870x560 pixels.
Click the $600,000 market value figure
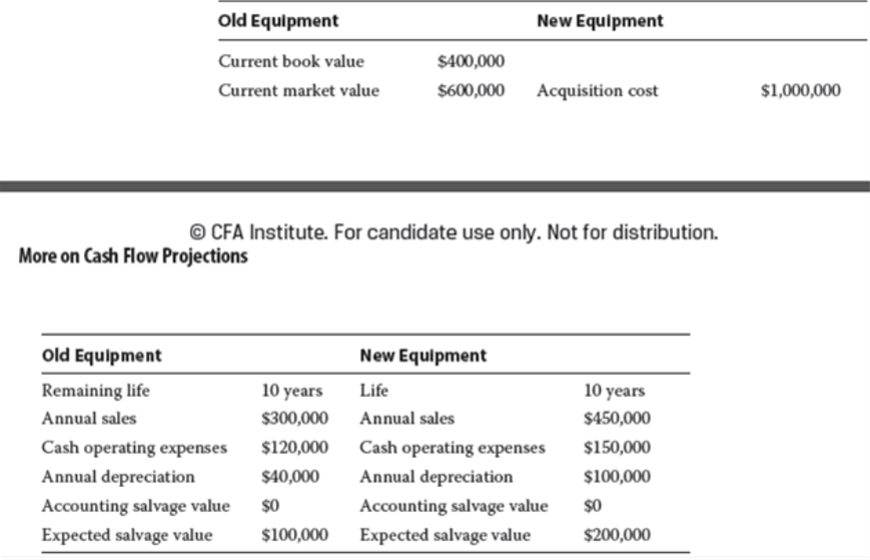[x=471, y=91]
